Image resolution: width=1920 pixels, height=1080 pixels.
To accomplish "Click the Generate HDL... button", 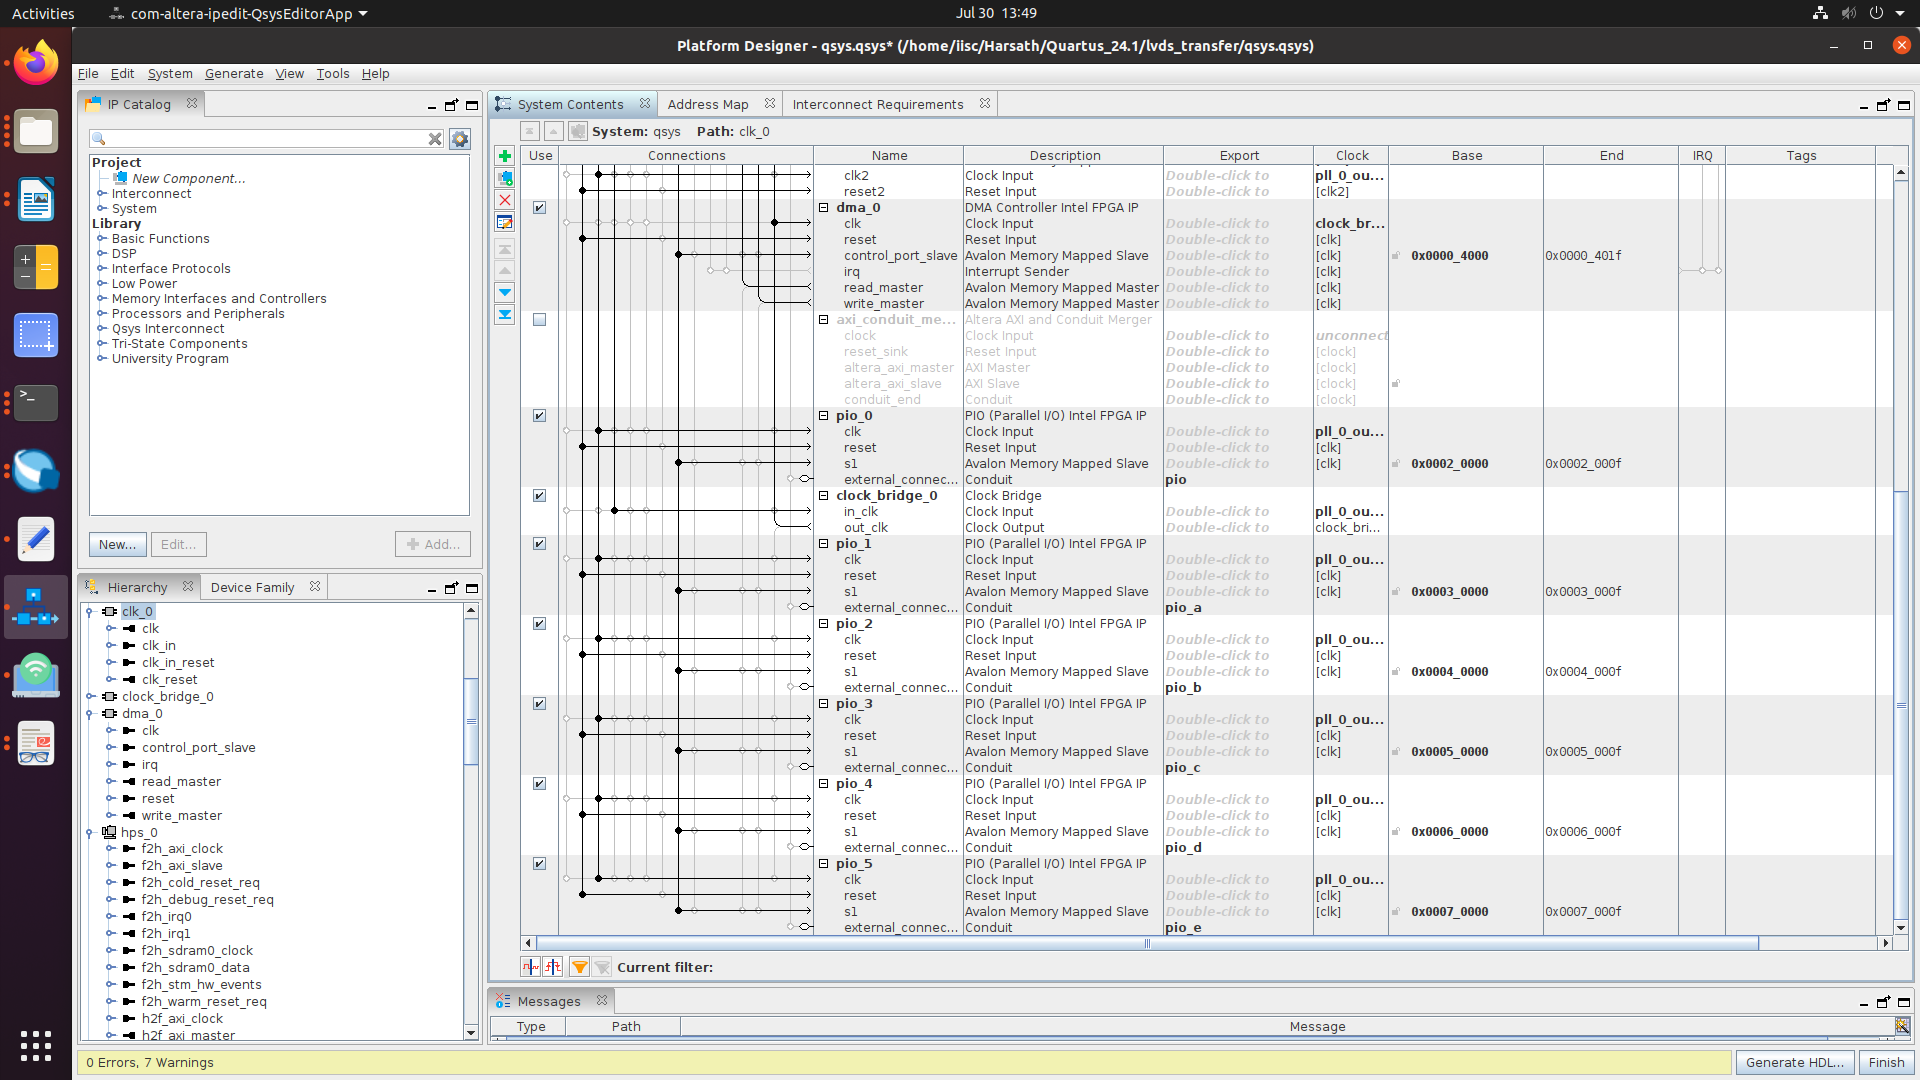I will coord(1795,1063).
